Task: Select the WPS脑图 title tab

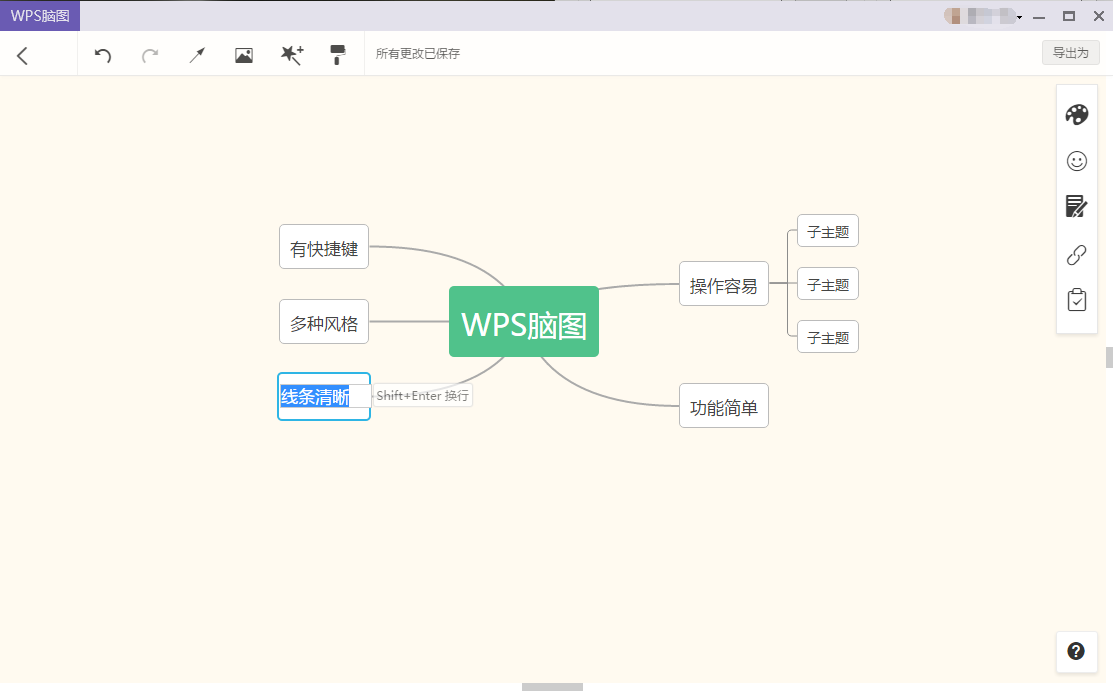Action: 40,16
